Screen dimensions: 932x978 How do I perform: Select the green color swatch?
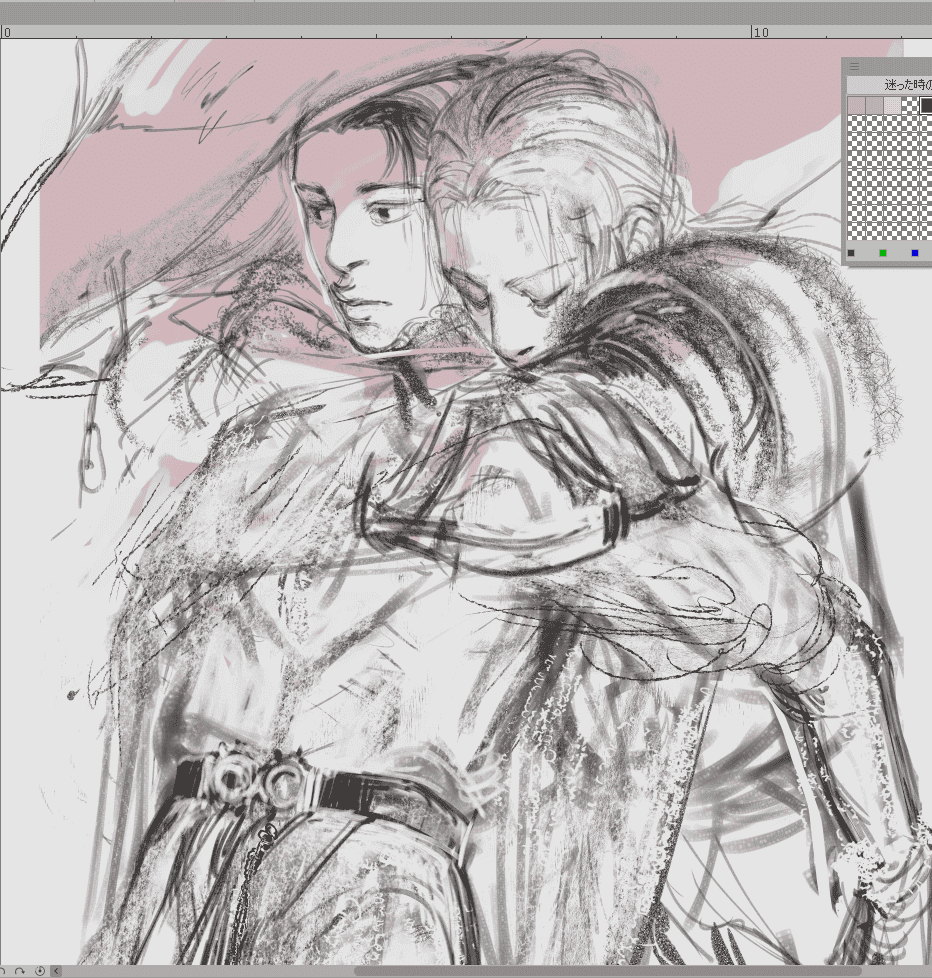883,253
